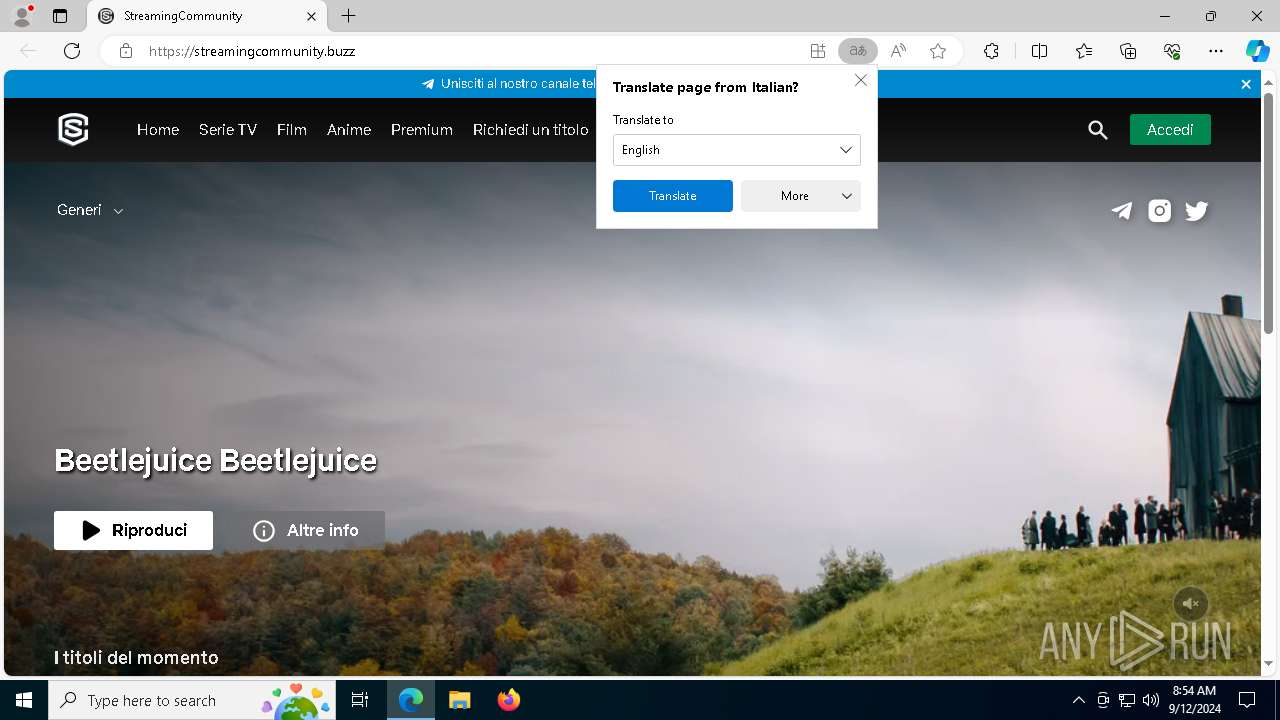
Task: Open the Favorites list icon
Action: [1084, 51]
